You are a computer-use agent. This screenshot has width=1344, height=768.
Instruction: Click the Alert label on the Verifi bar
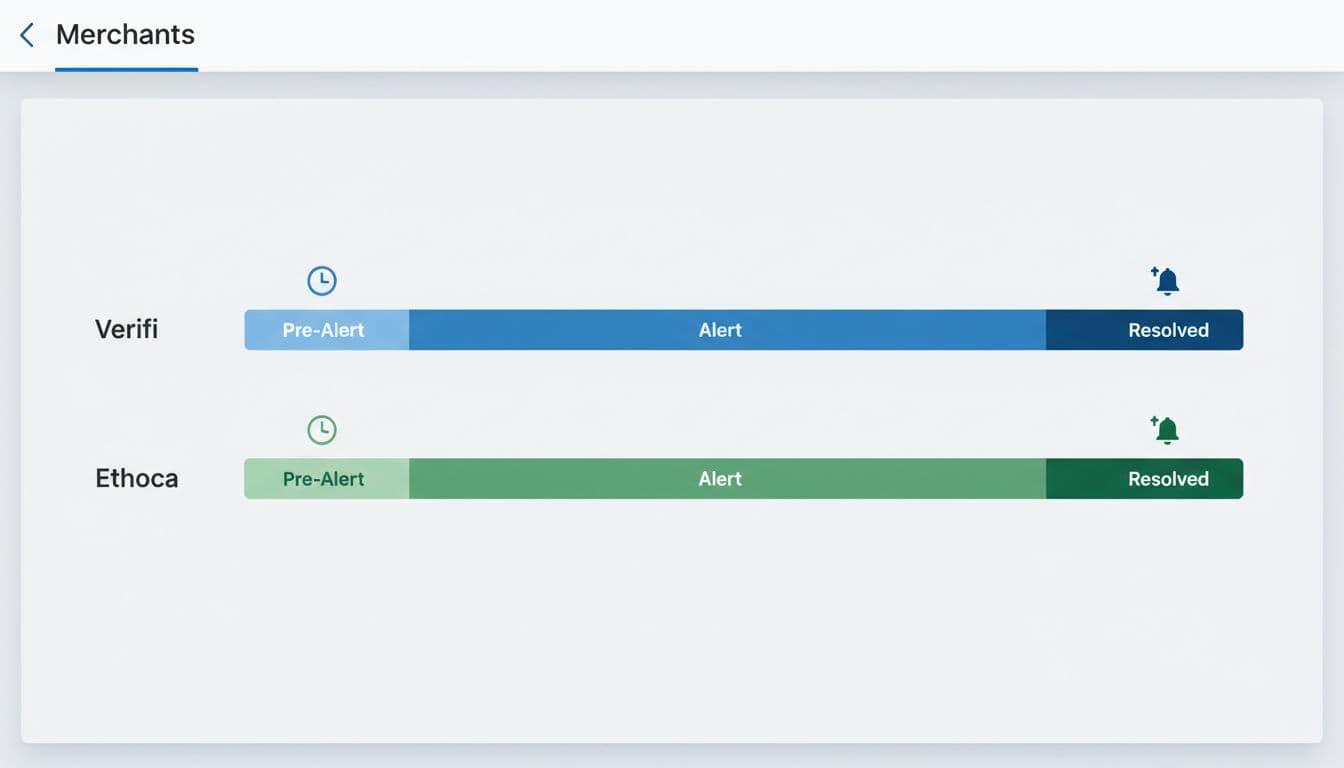pos(720,330)
